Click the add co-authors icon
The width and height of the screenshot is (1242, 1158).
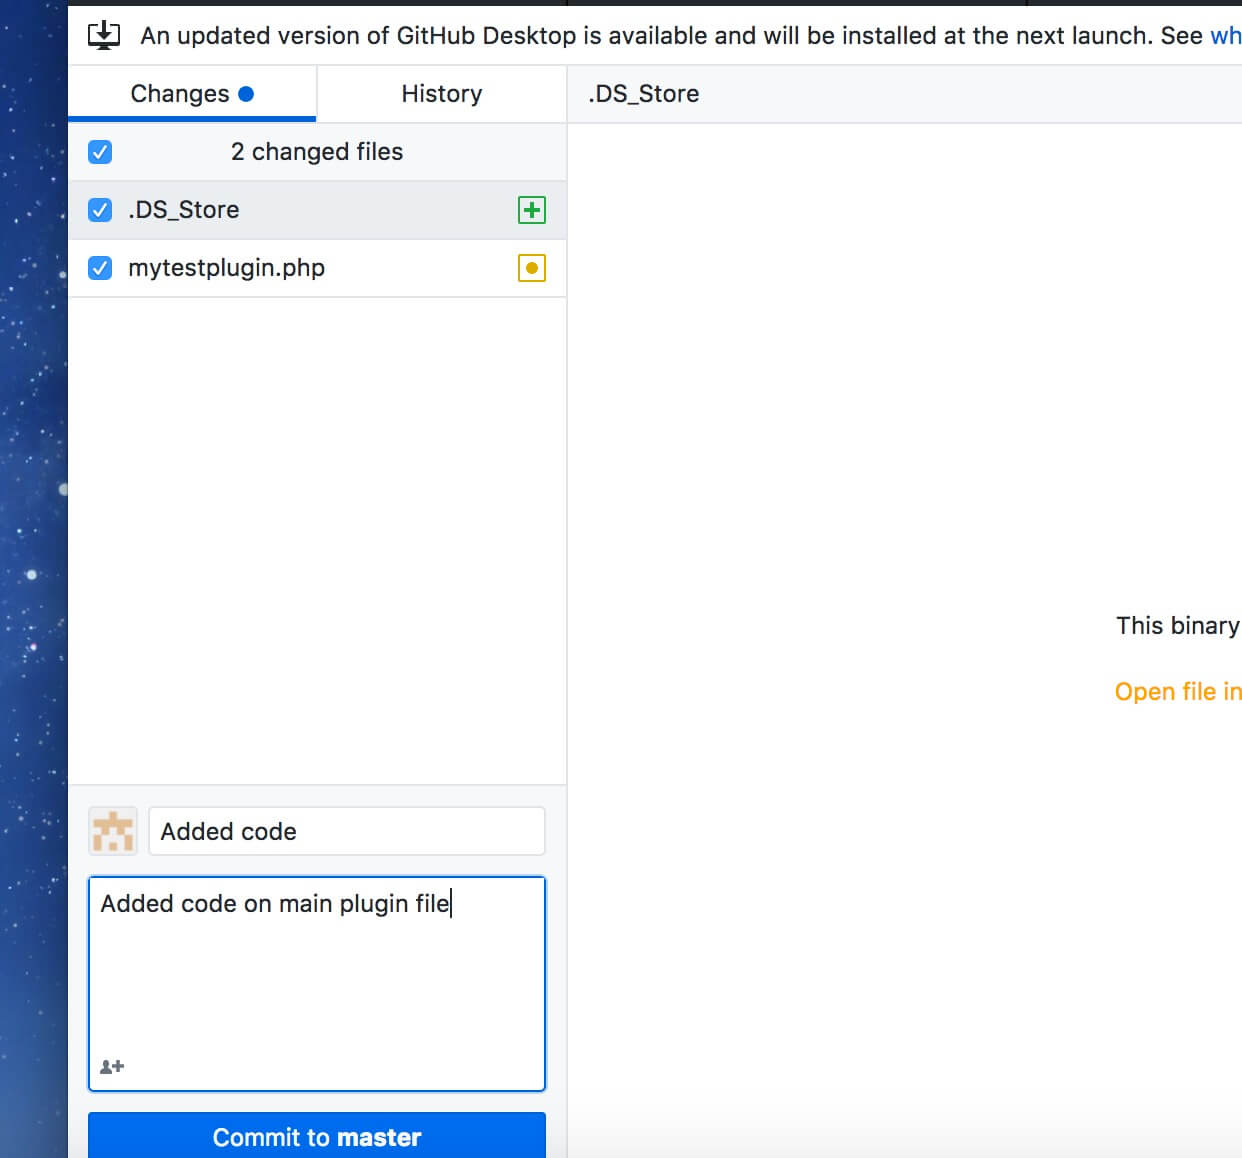[112, 1066]
